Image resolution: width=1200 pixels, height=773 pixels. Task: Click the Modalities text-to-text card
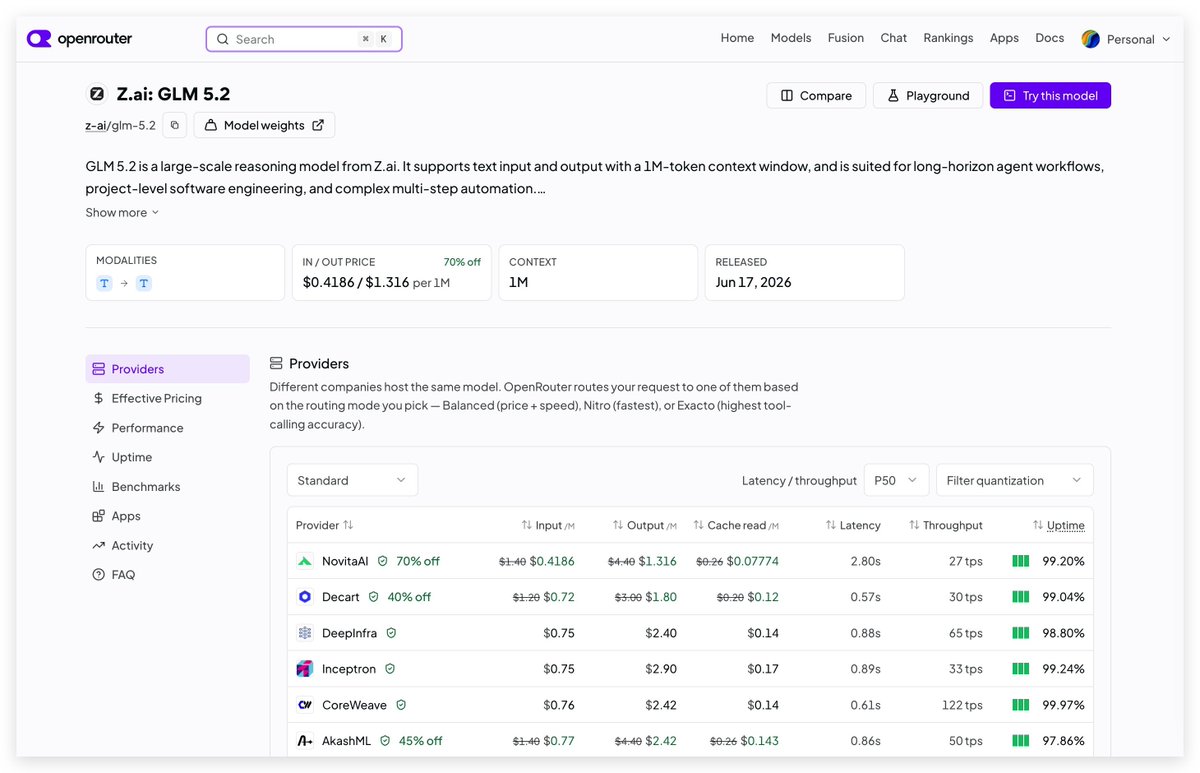pyautogui.click(x=185, y=272)
